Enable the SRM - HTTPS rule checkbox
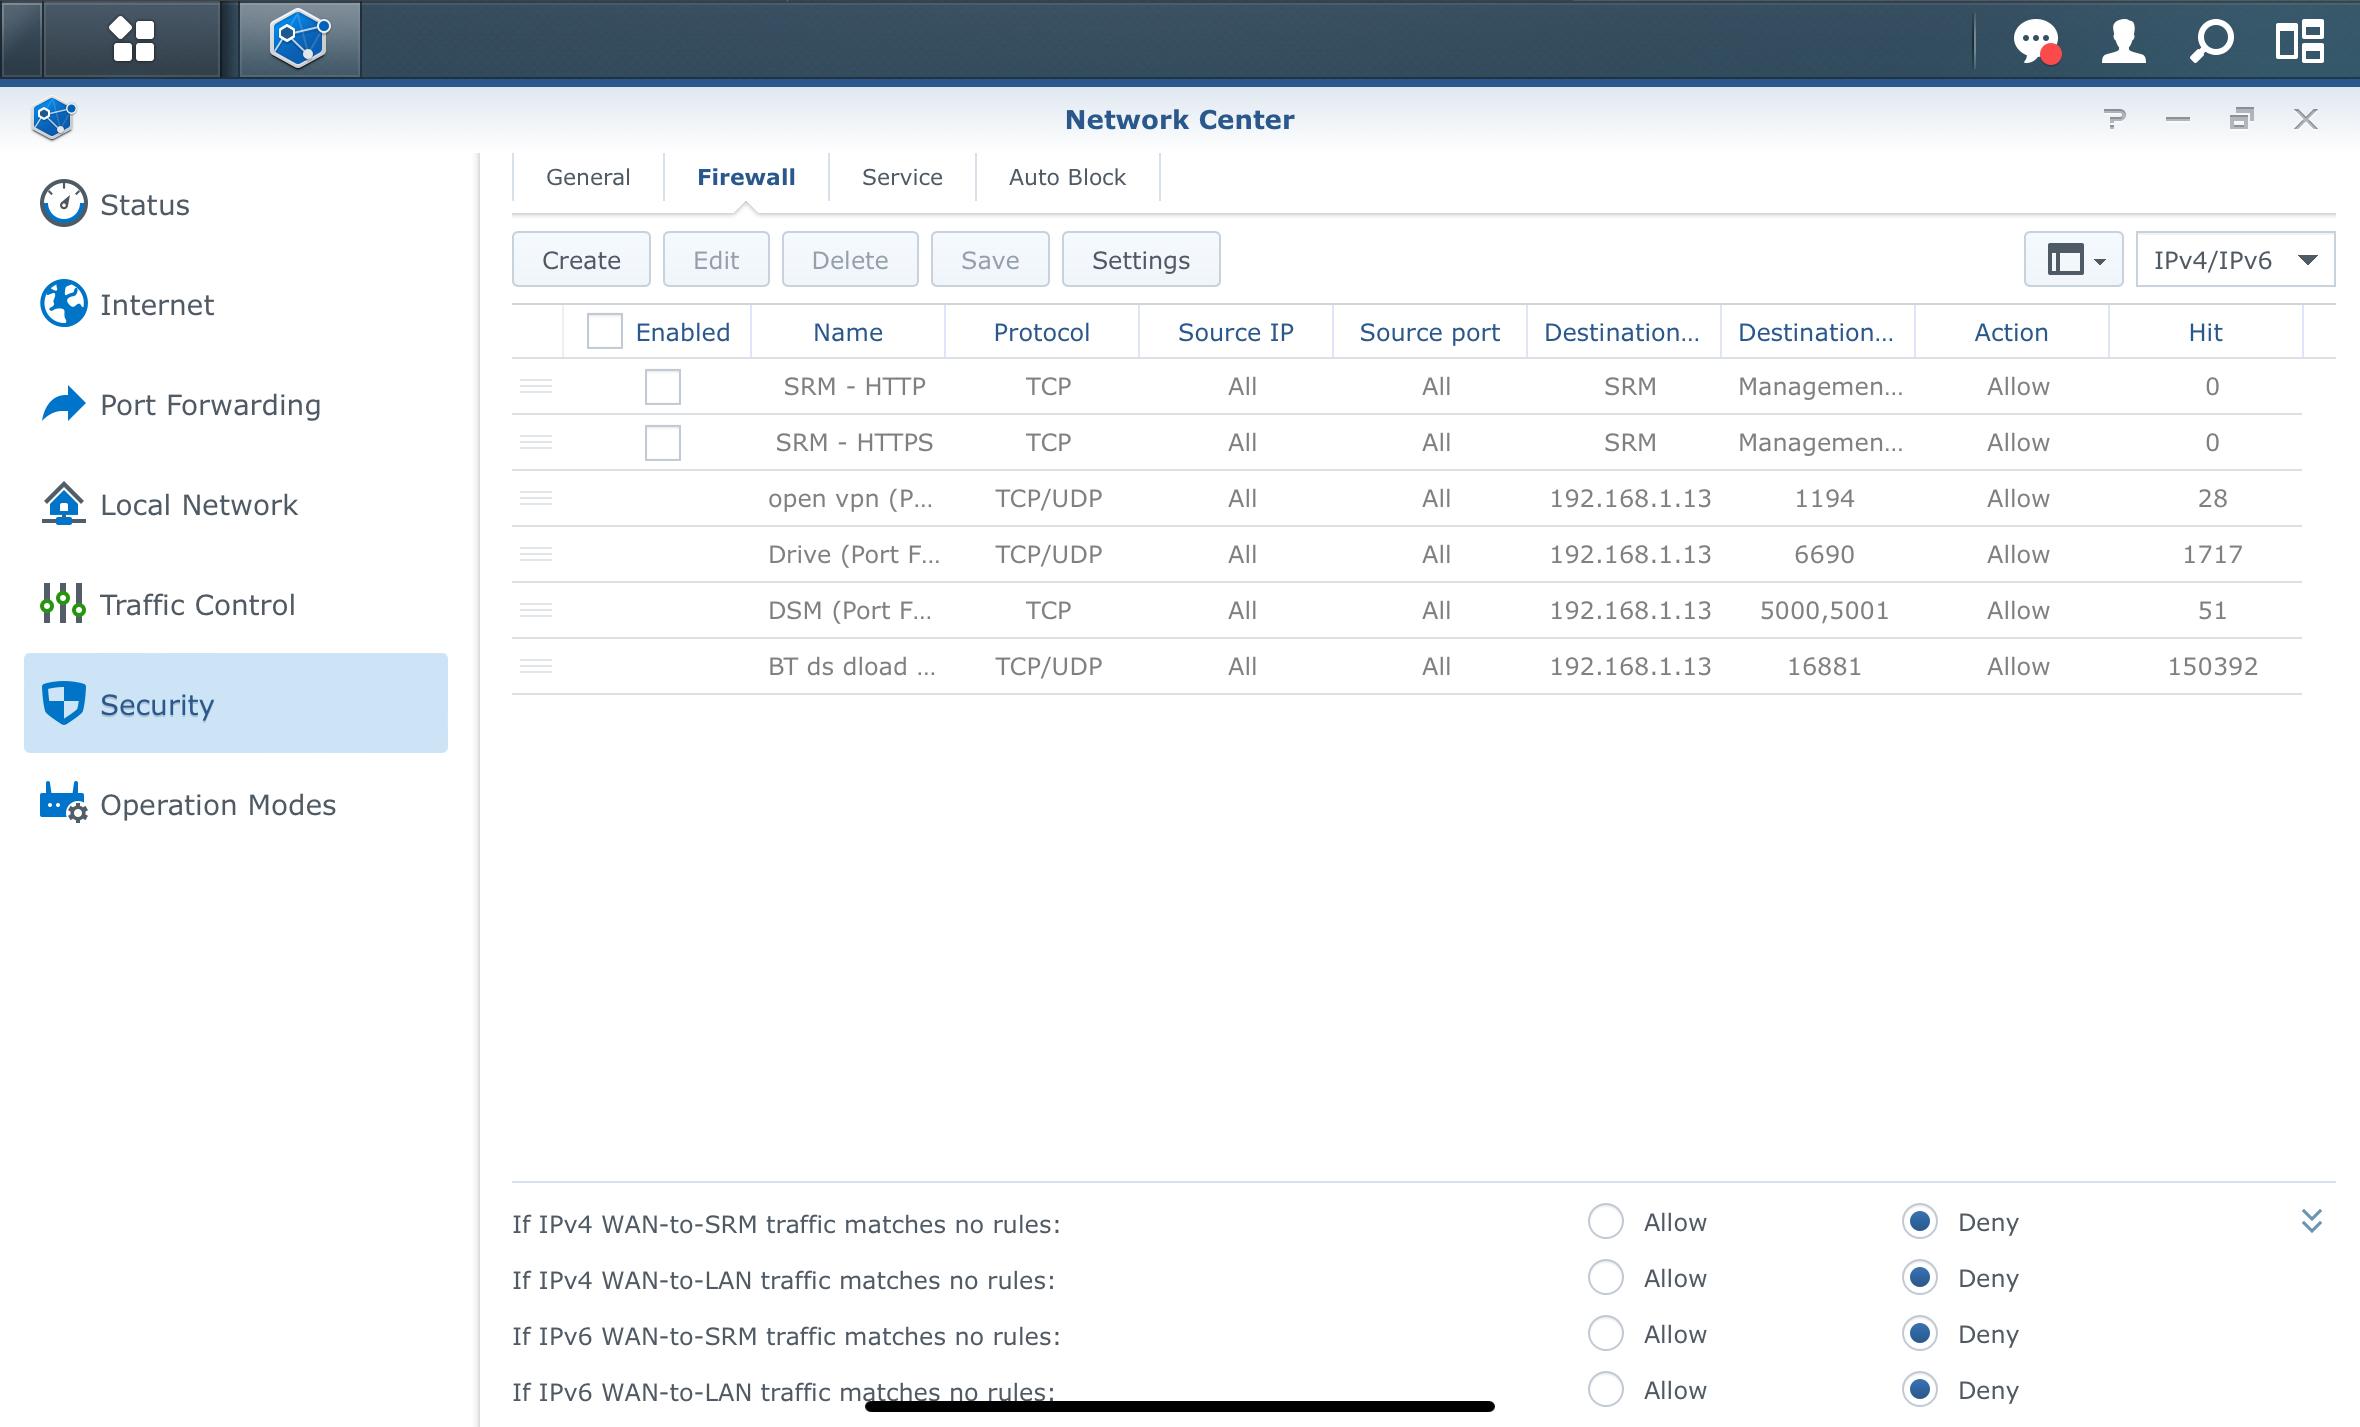2360x1427 pixels. pos(662,443)
